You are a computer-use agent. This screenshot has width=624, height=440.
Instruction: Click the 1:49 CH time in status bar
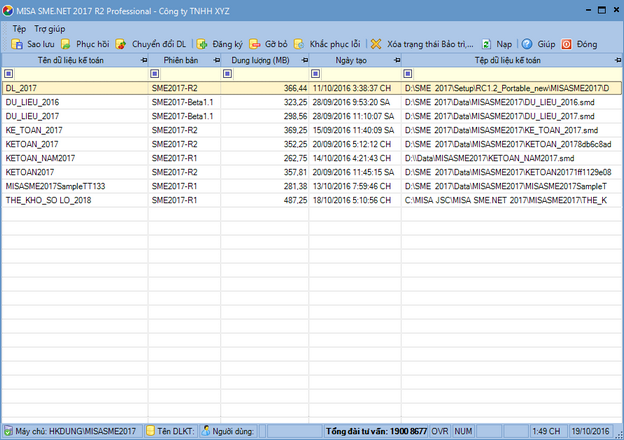546,431
